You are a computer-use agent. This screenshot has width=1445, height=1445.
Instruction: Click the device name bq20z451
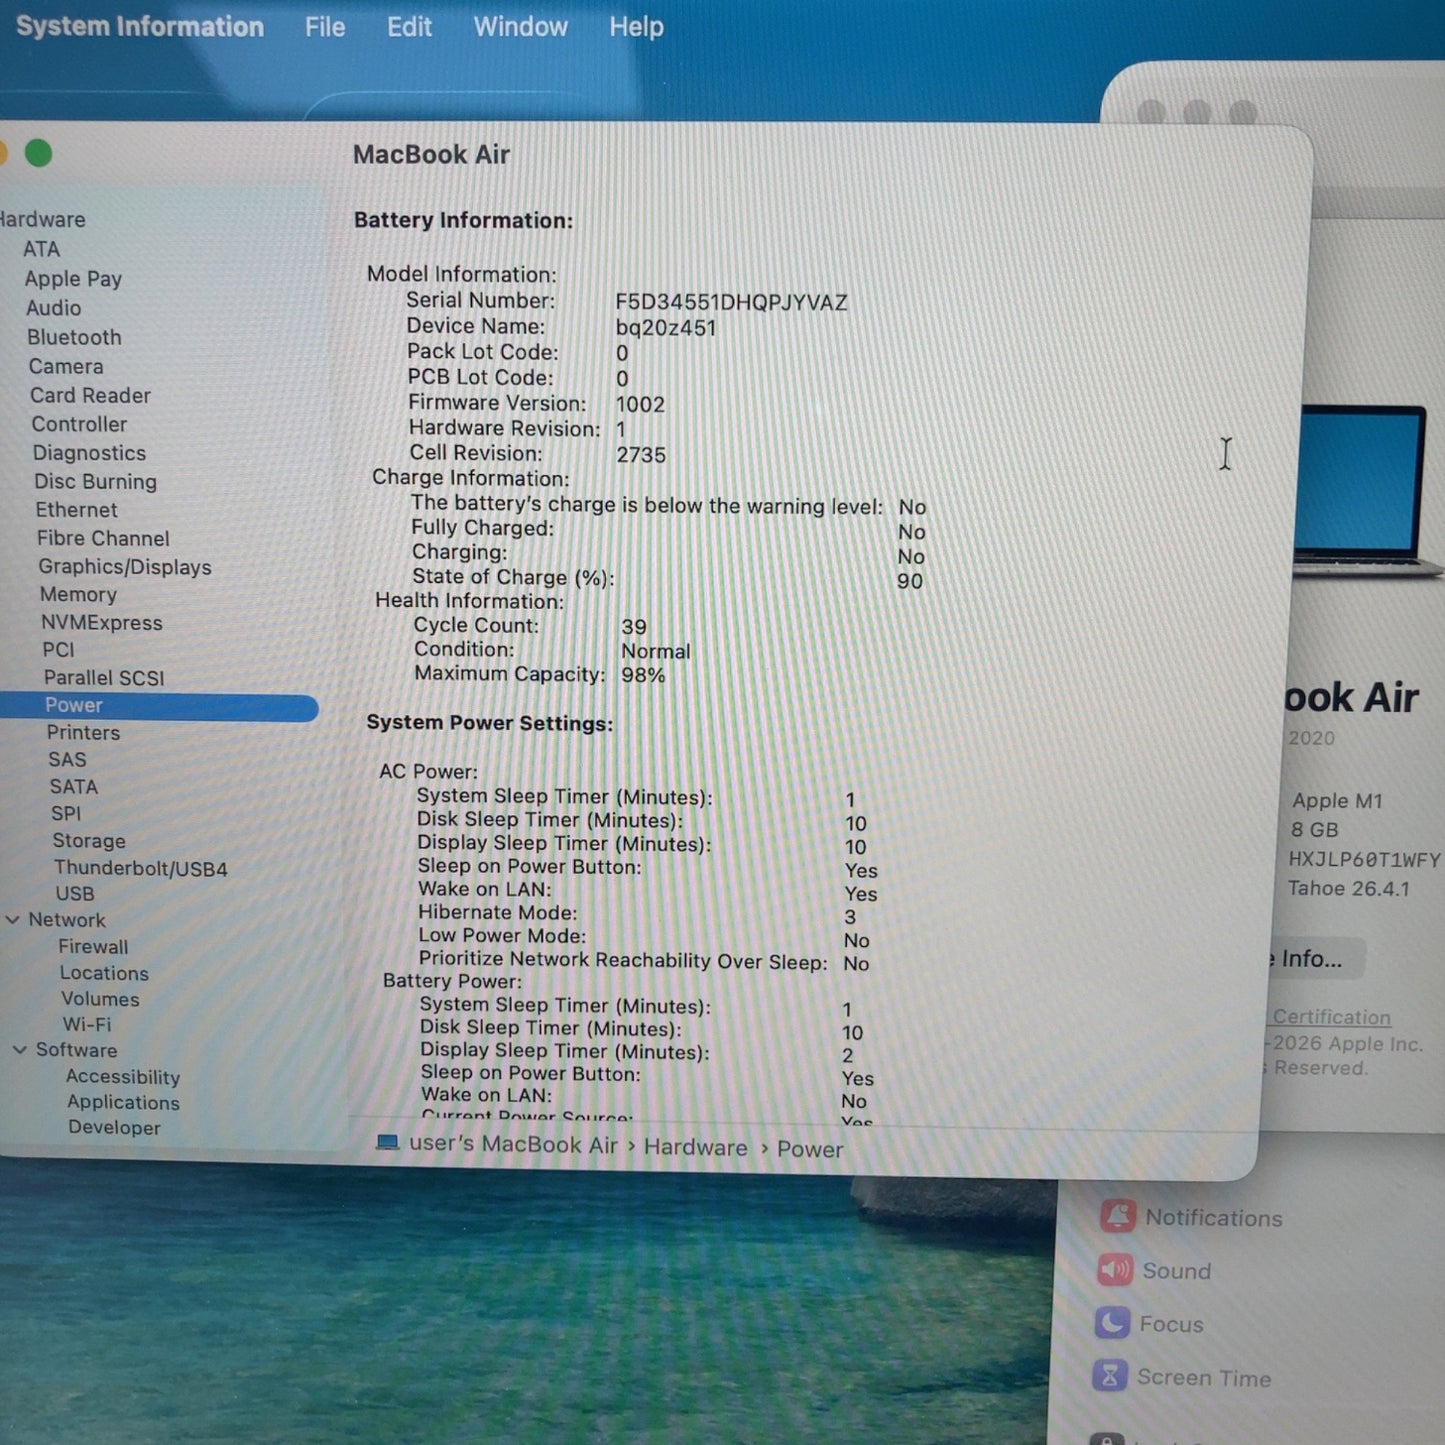666,328
